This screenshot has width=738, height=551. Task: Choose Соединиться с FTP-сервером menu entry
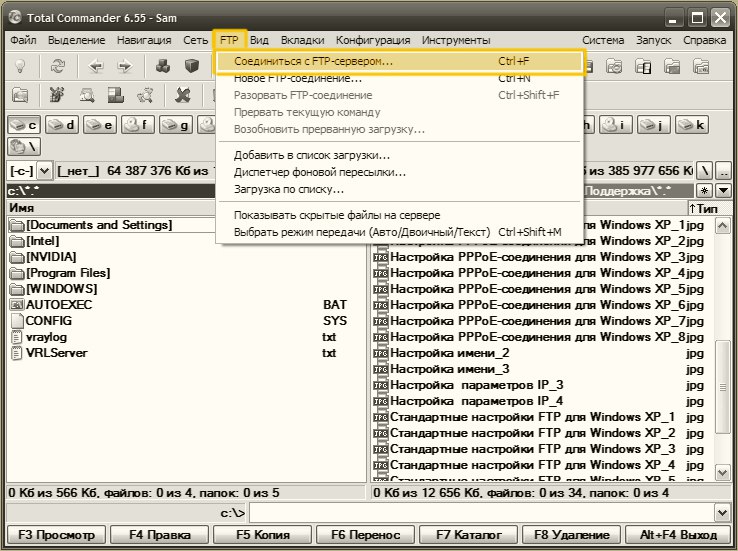[x=399, y=61]
